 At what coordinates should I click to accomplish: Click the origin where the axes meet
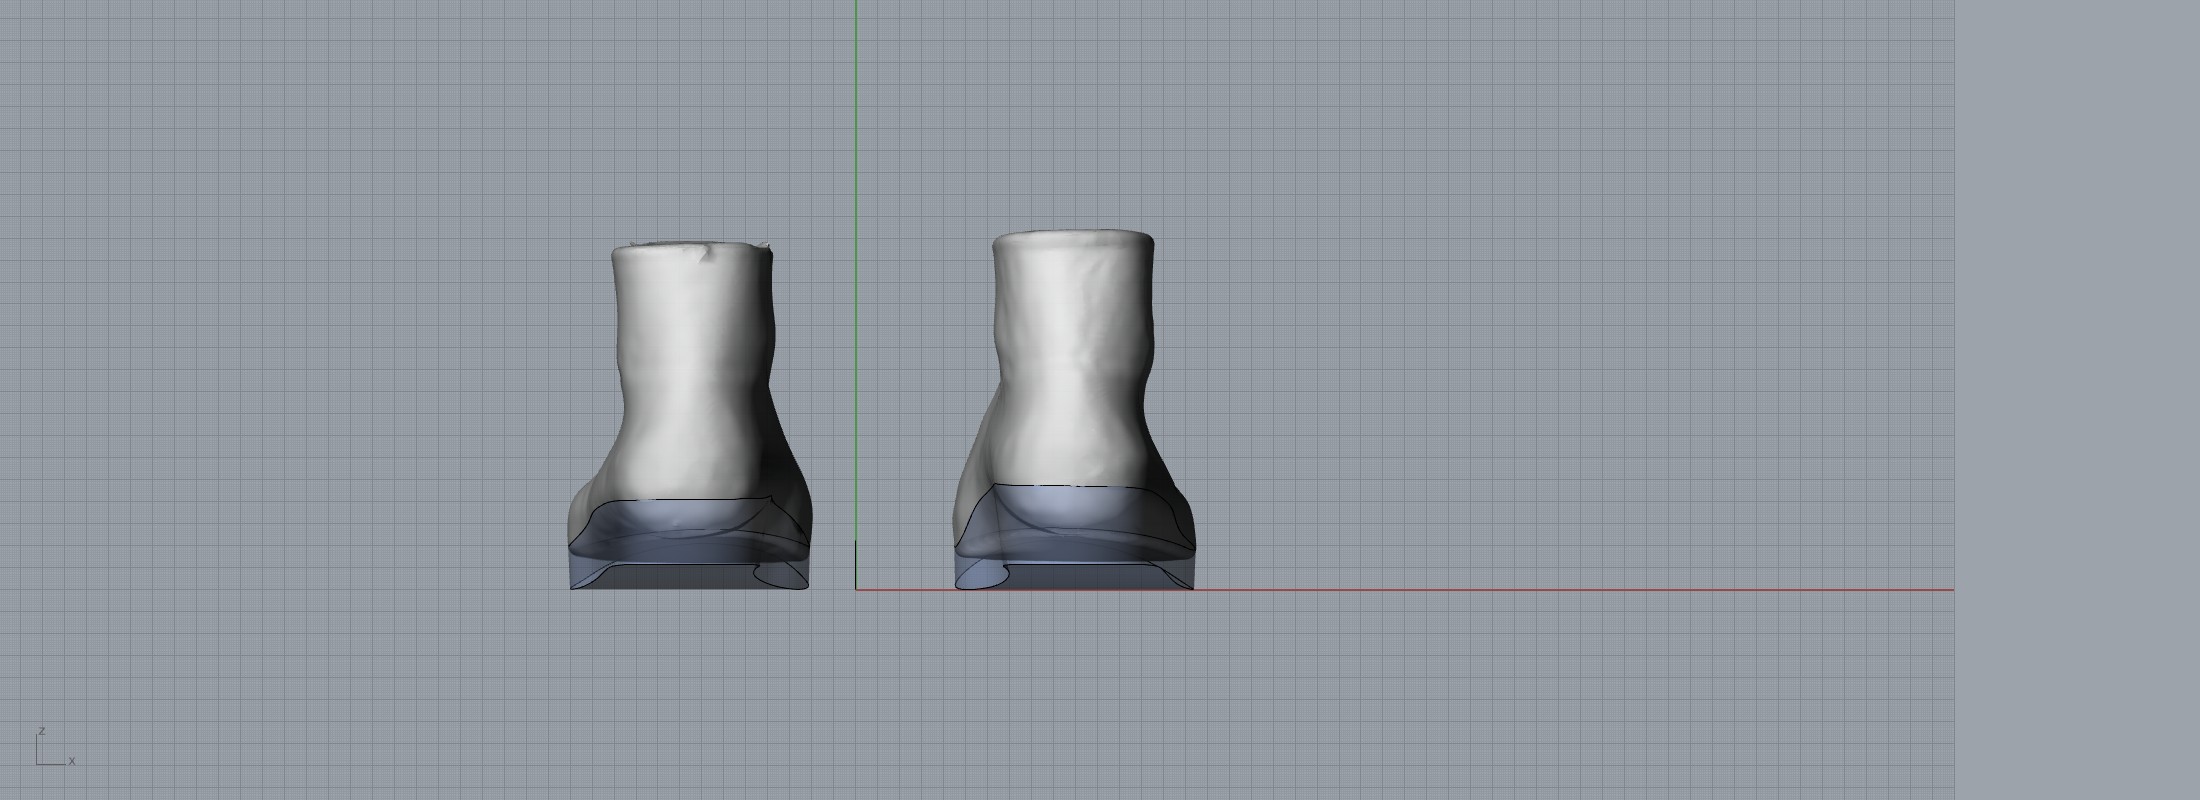[x=856, y=589]
